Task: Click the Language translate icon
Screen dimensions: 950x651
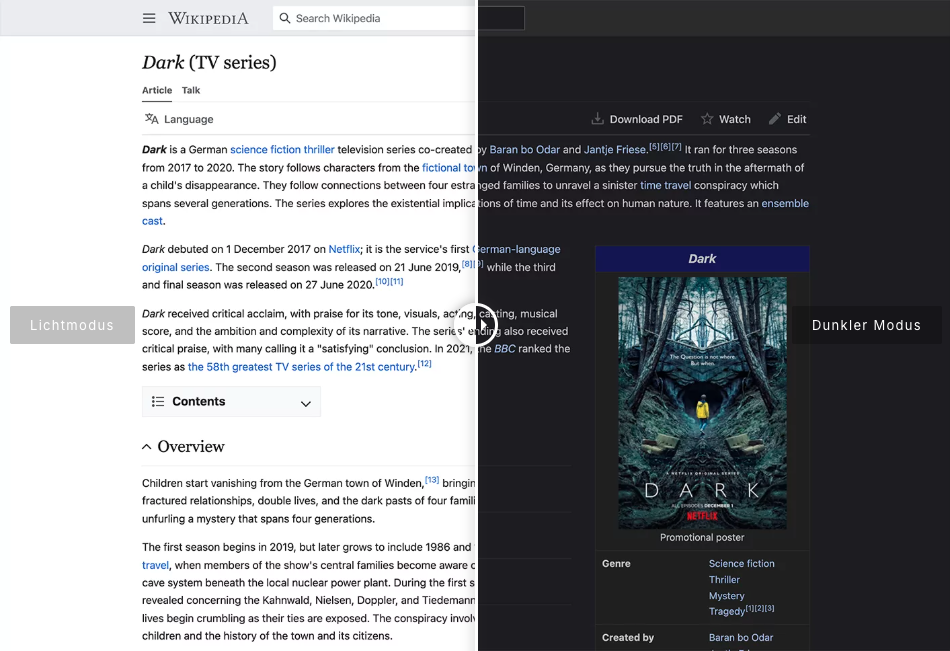Action: [x=151, y=119]
